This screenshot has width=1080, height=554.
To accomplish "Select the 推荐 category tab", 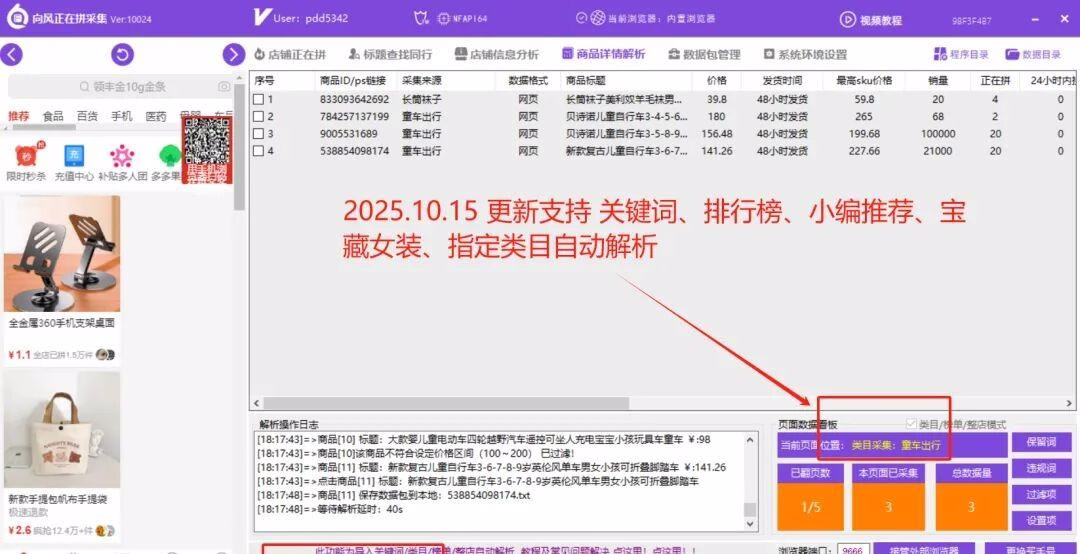I will (x=19, y=116).
